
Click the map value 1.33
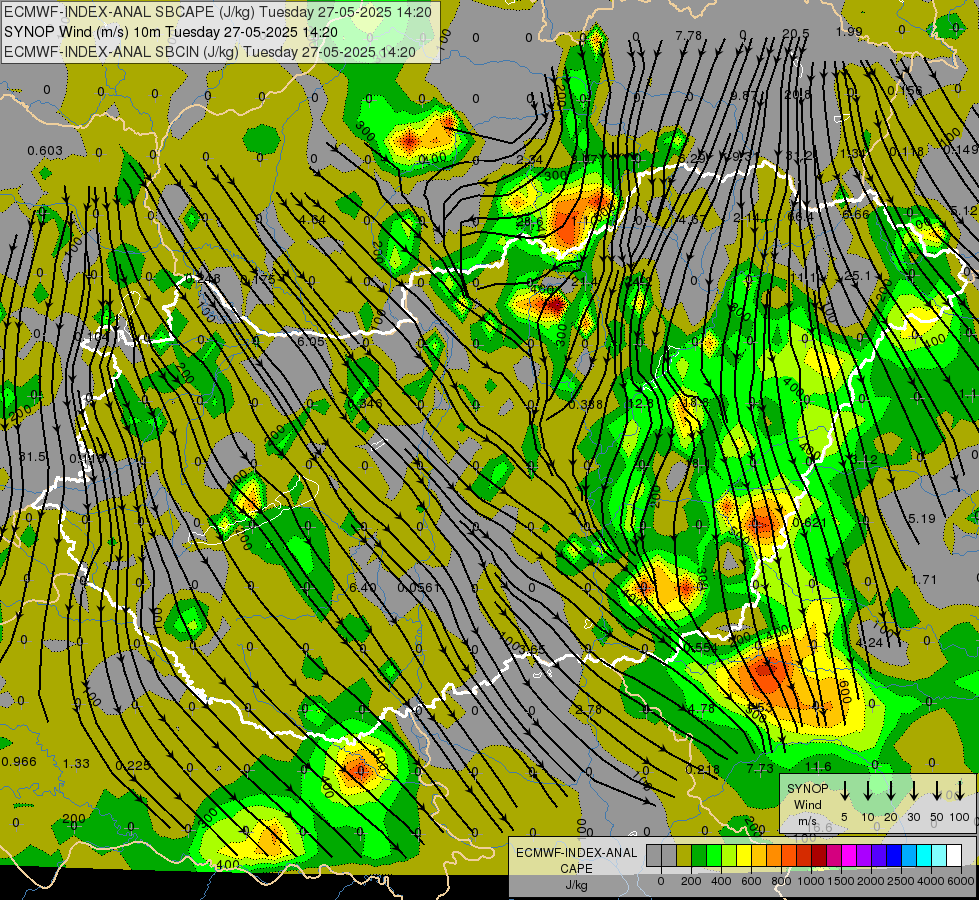[76, 764]
